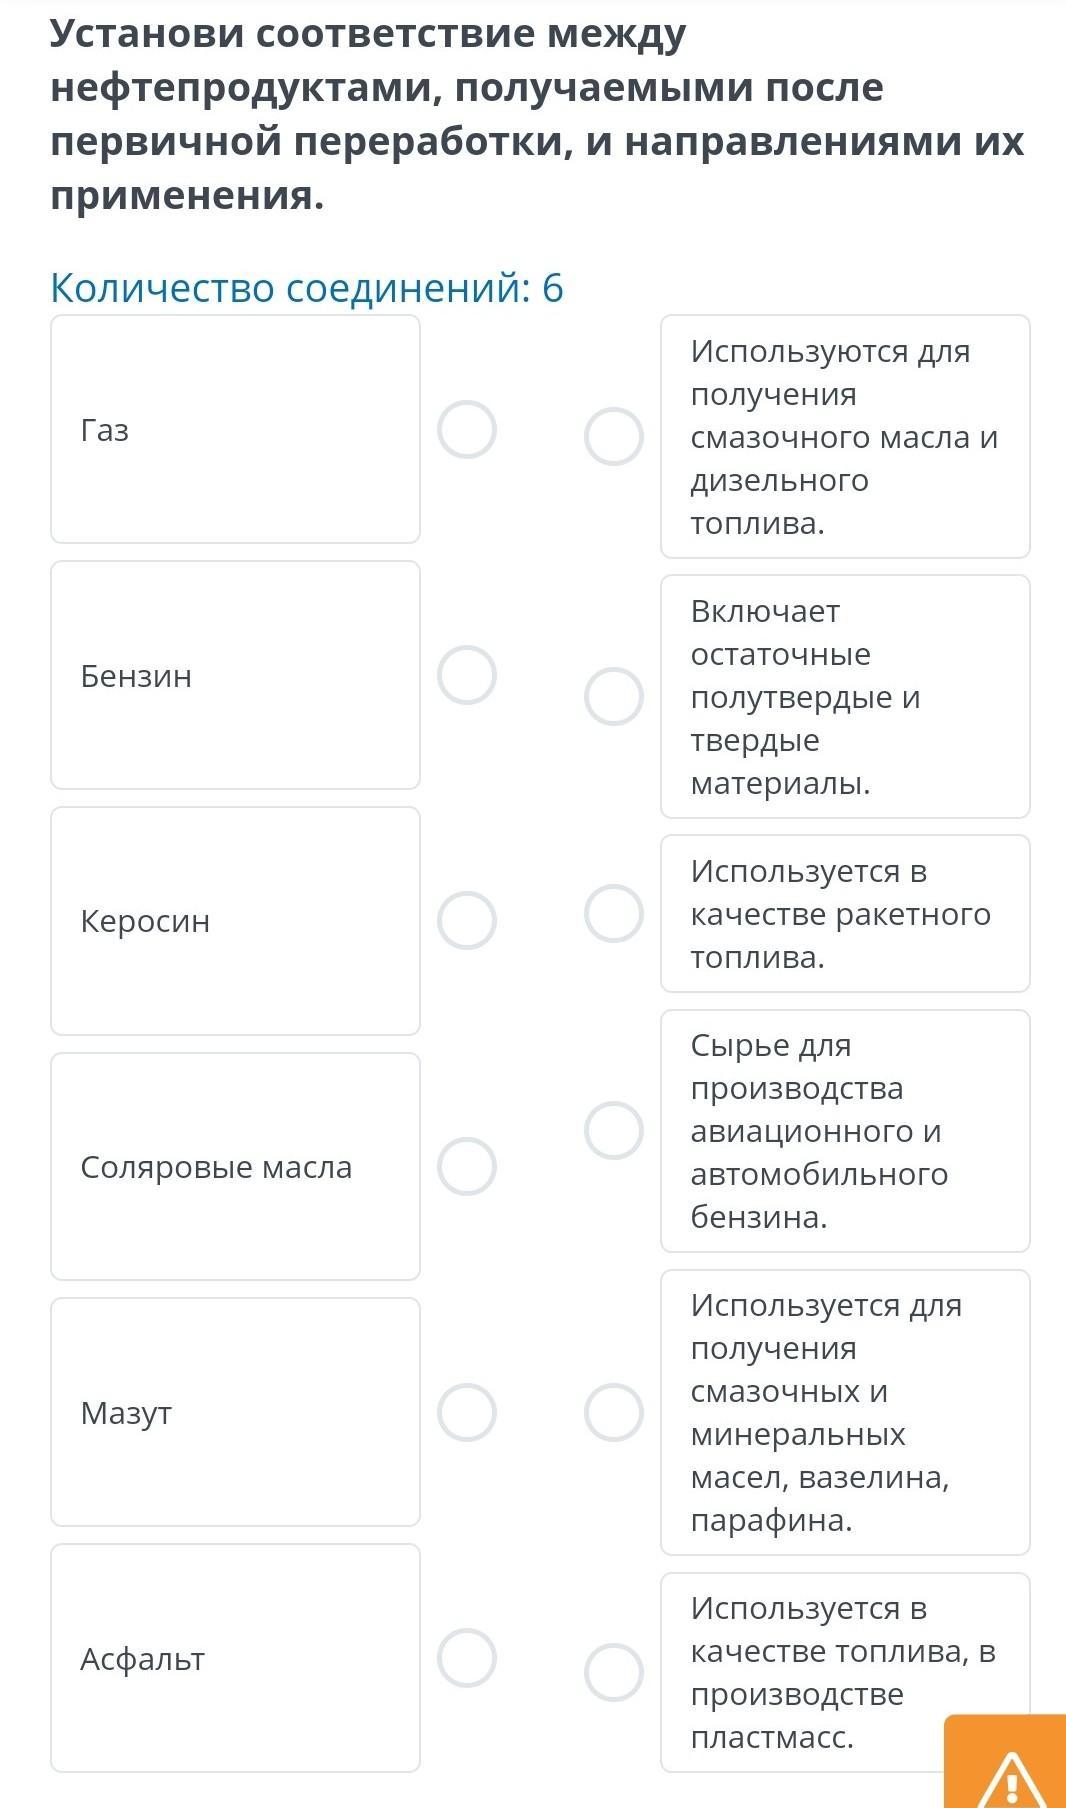The image size is (1066, 1808).
Task: Click the Соляровые масла item card
Action: pos(235,1166)
